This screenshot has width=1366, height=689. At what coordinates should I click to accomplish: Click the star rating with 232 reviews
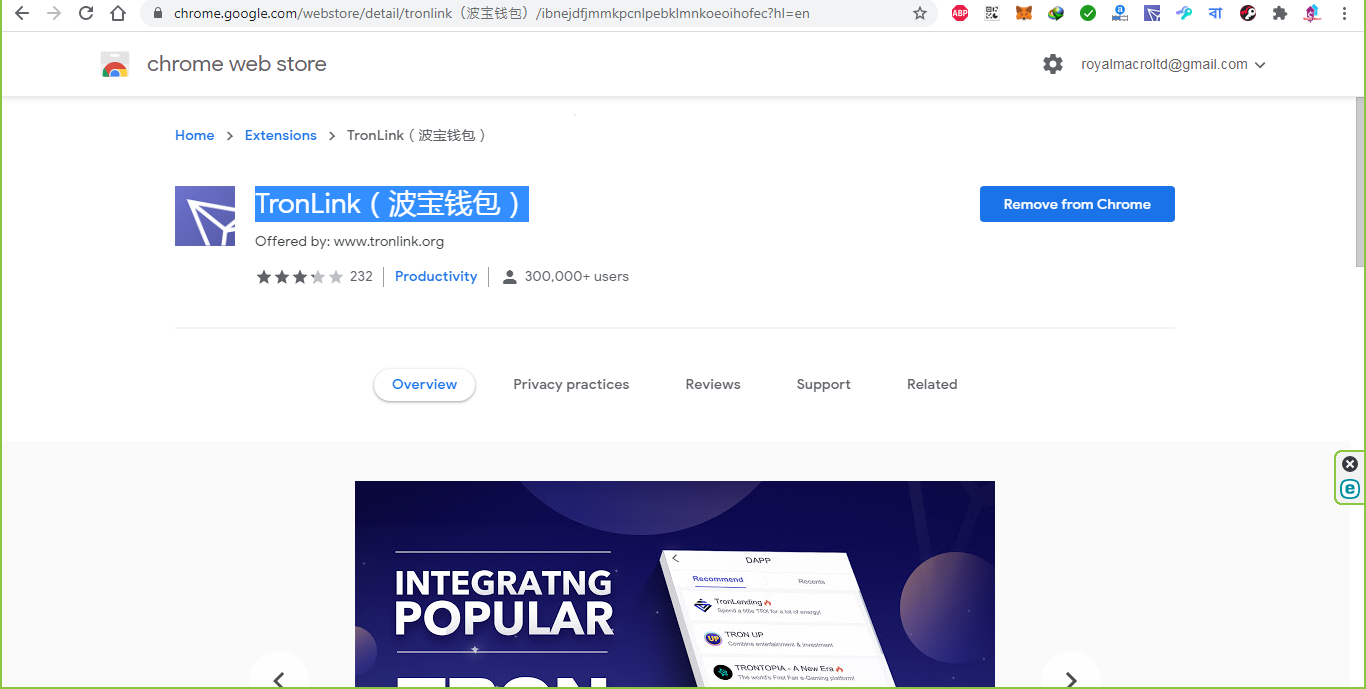tap(314, 276)
